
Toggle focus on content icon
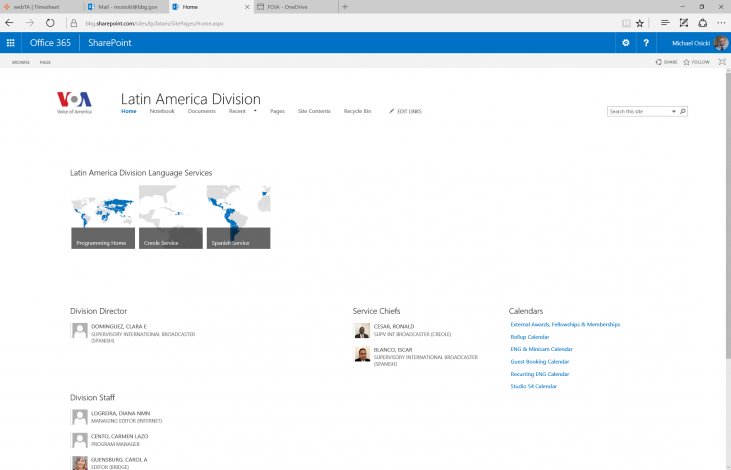click(x=722, y=62)
